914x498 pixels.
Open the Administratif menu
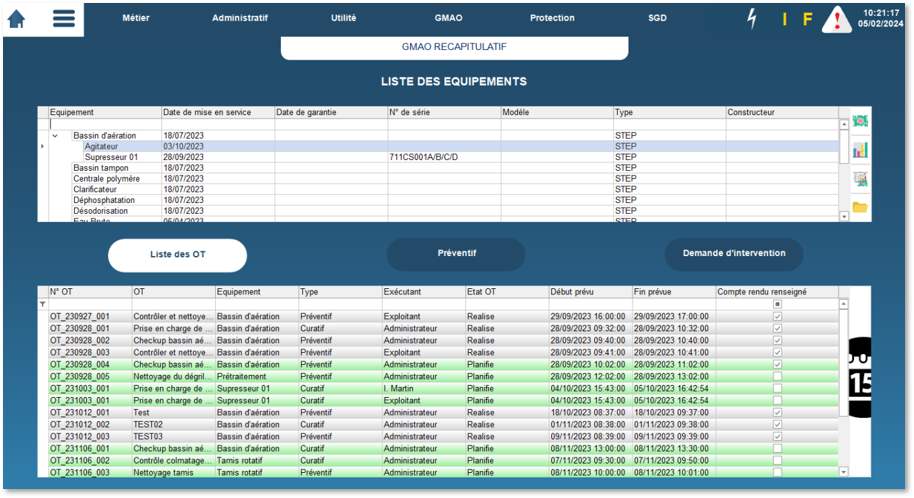click(240, 18)
